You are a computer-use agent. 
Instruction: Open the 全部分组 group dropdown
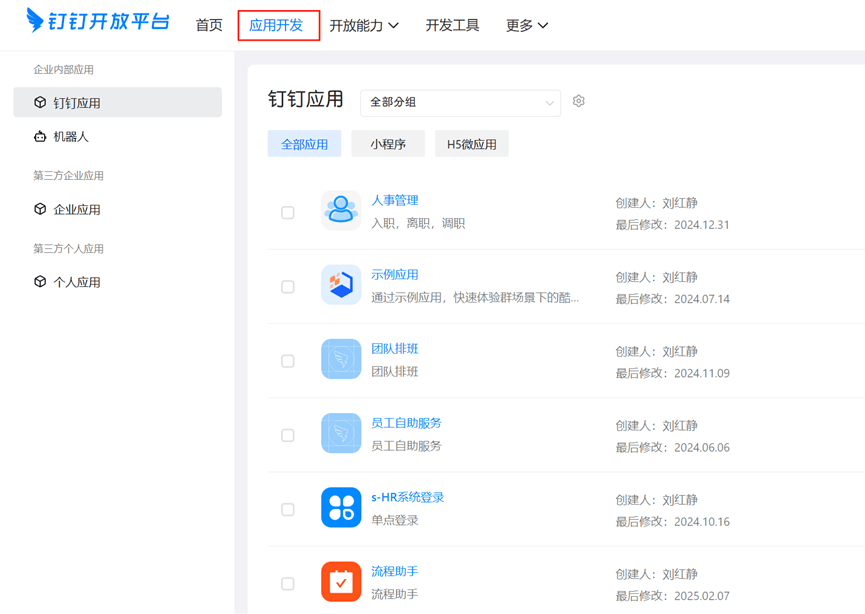[460, 103]
